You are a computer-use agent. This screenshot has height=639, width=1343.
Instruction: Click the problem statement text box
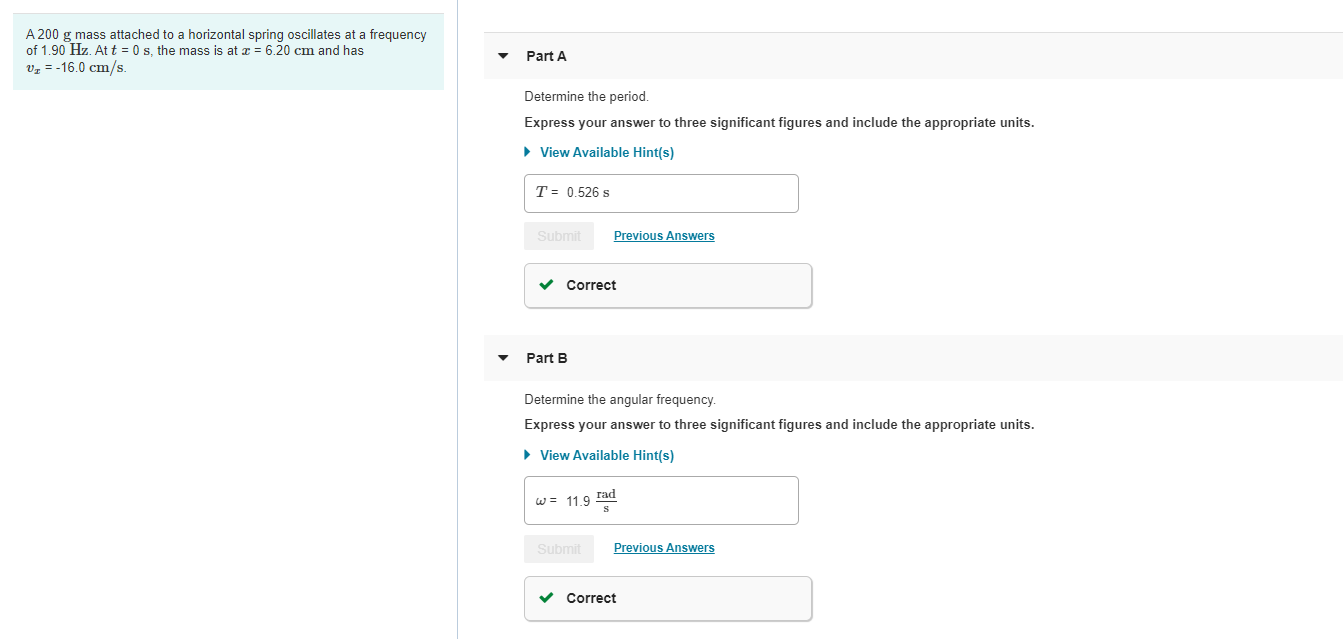point(228,51)
